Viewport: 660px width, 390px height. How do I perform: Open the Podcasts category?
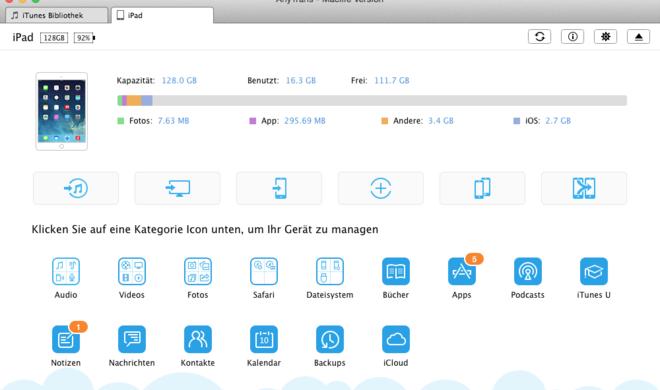(x=528, y=271)
